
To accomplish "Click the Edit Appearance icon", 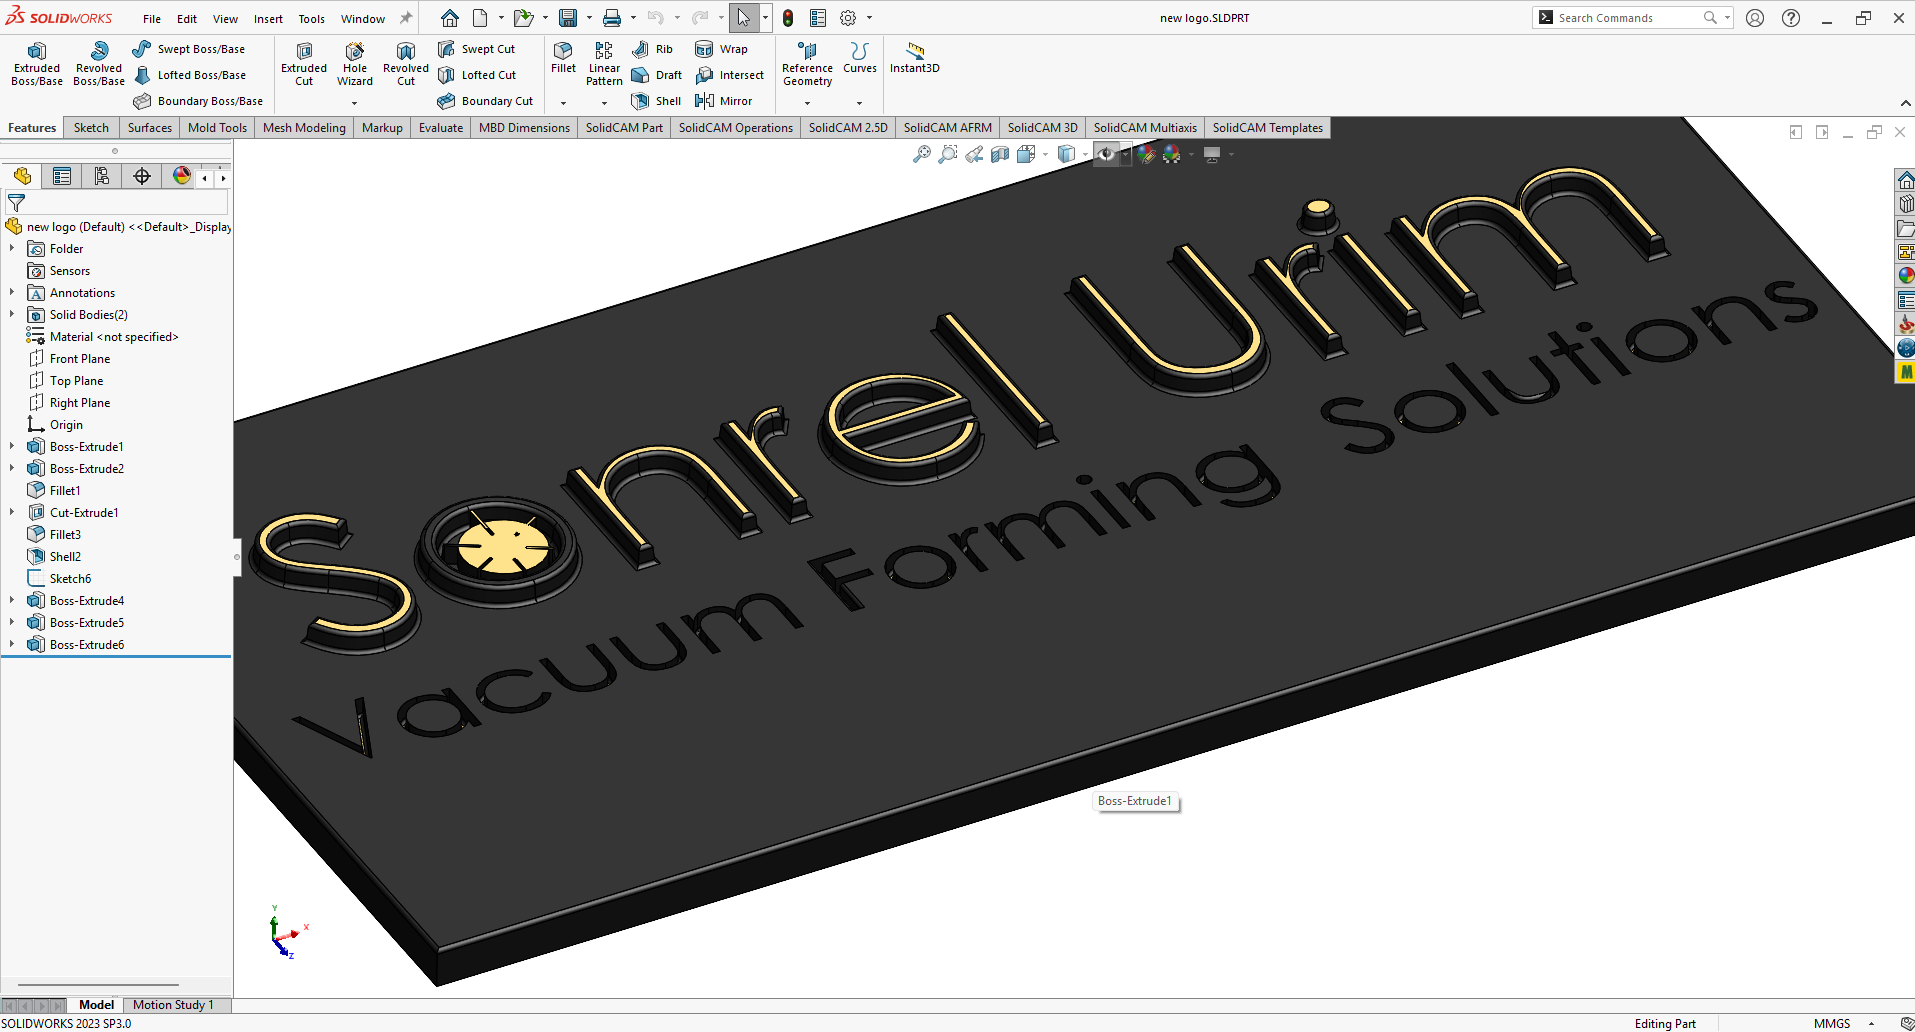I will pos(1146,154).
